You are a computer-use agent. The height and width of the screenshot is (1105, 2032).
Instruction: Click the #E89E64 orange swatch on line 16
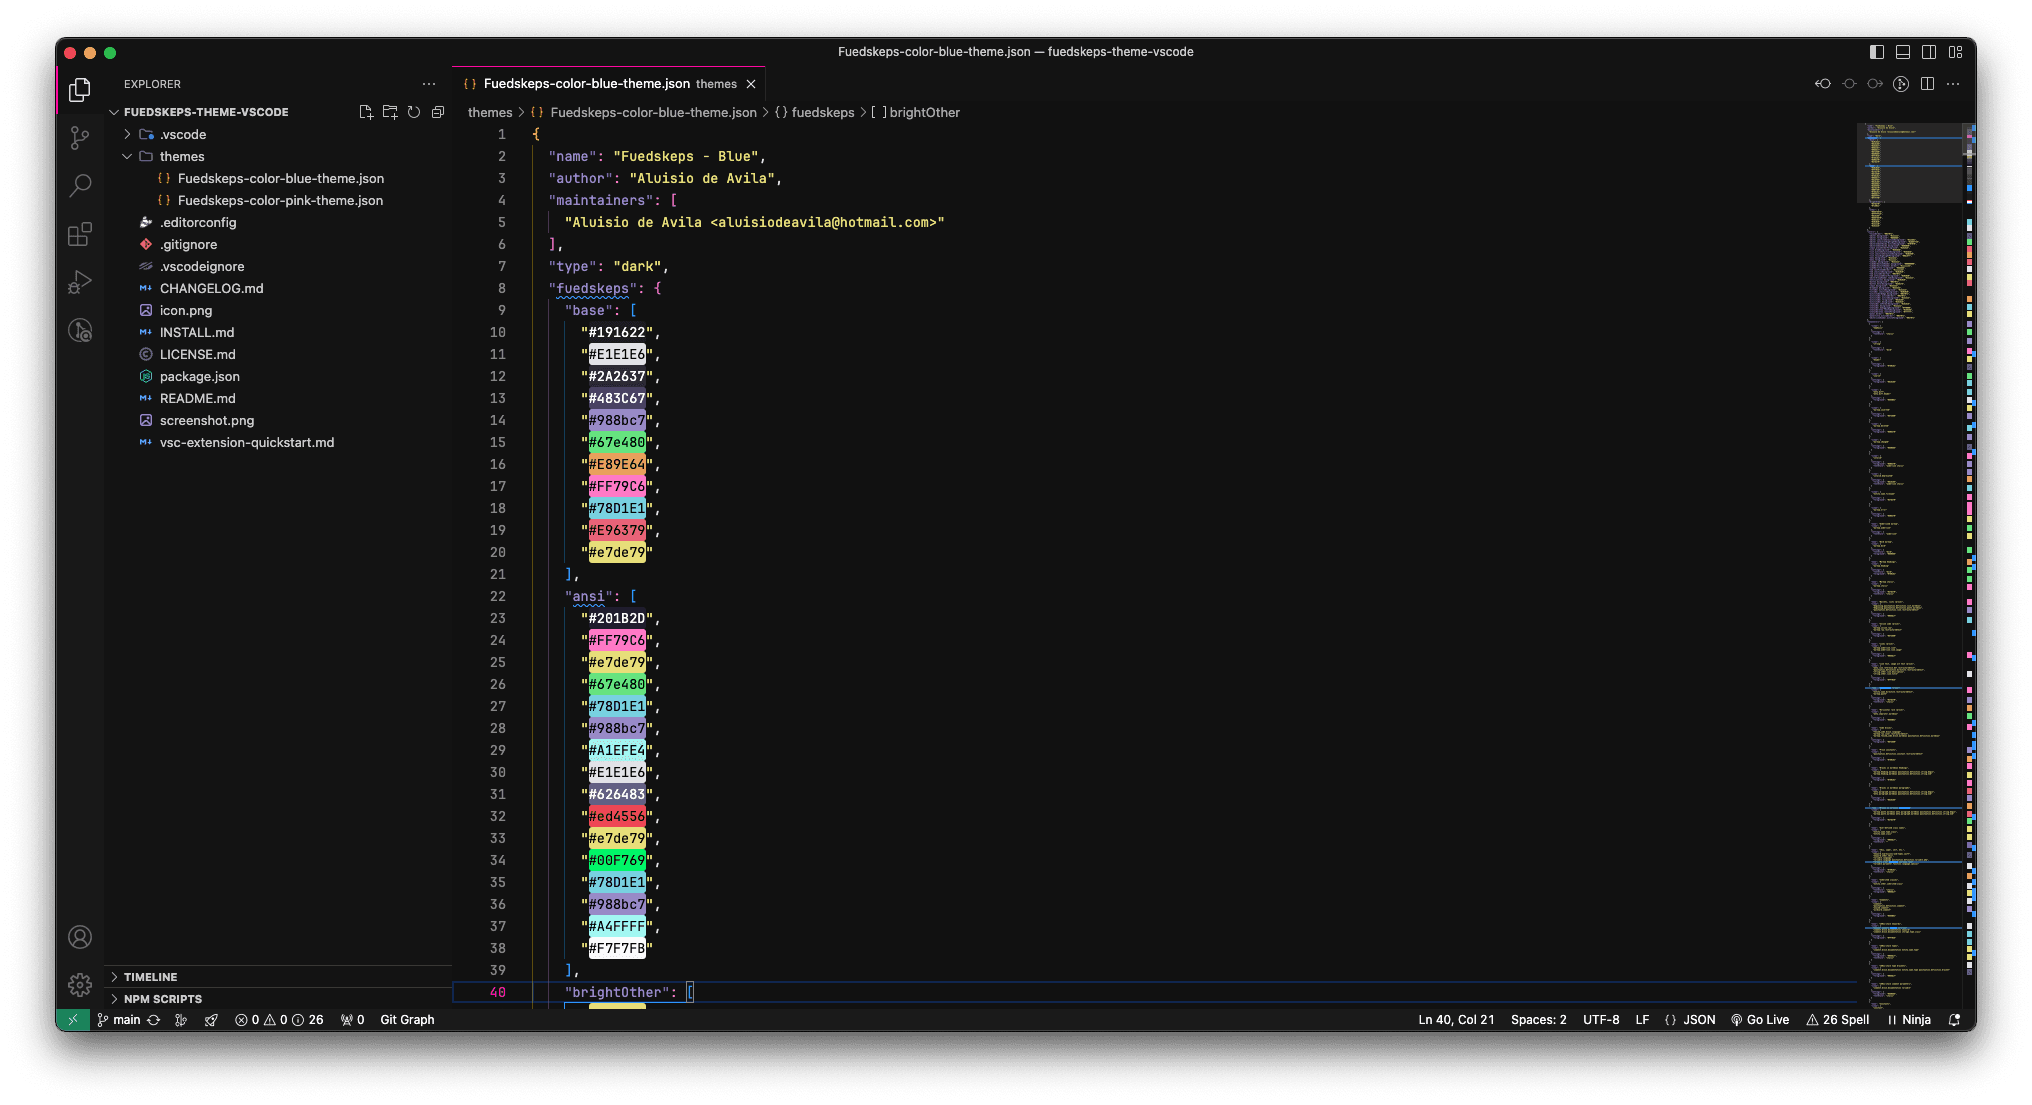617,464
